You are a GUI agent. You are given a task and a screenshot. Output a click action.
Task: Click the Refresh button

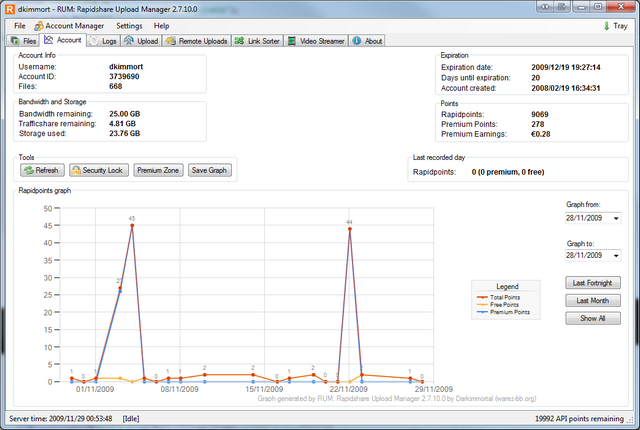coord(42,170)
